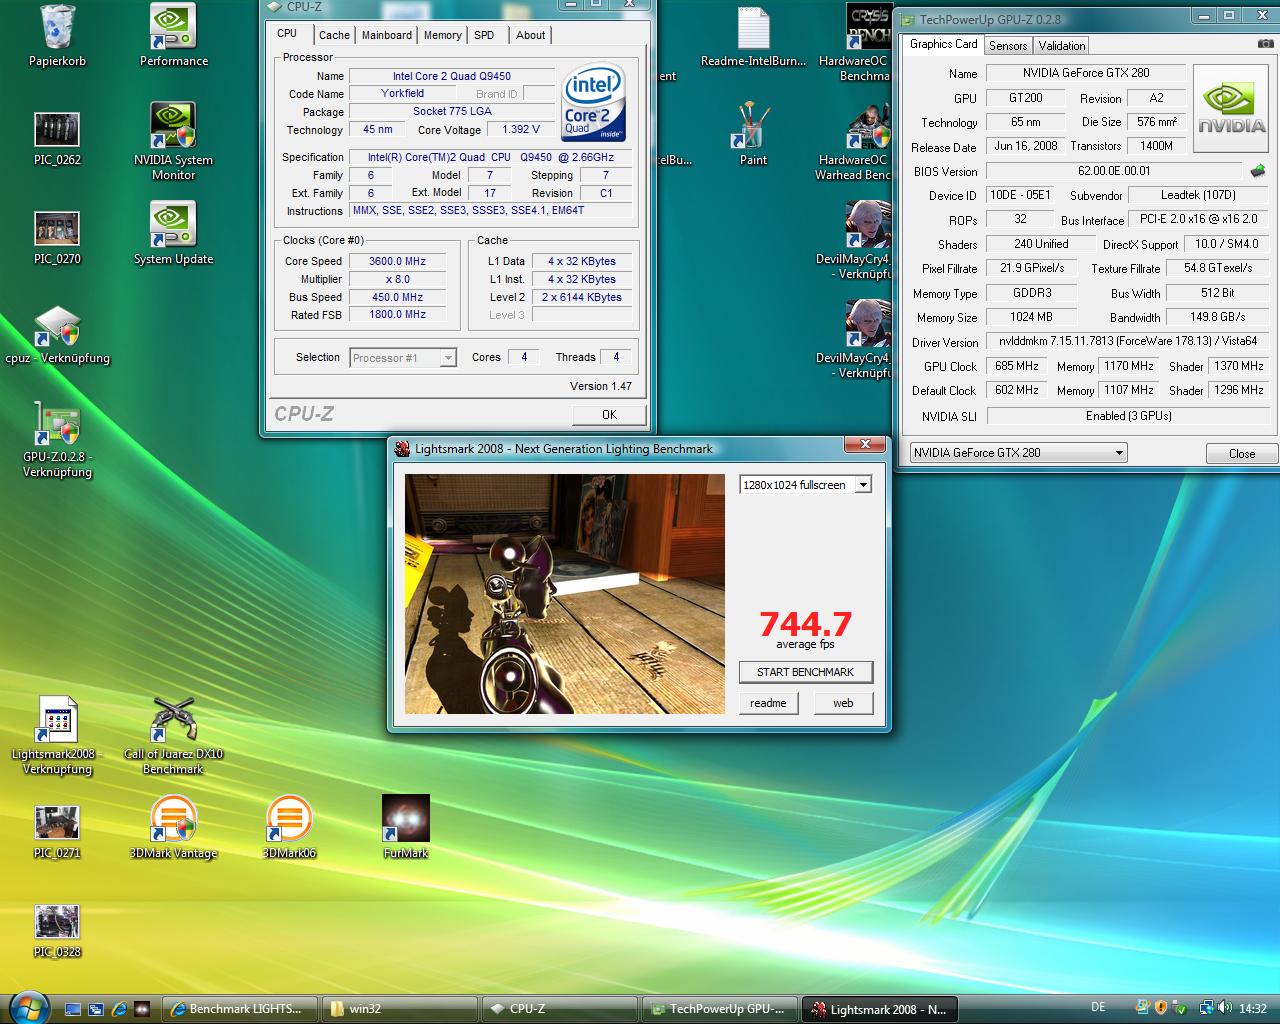This screenshot has width=1280, height=1024.
Task: Switch to the Mainboard tab in CPU-Z
Action: (386, 35)
